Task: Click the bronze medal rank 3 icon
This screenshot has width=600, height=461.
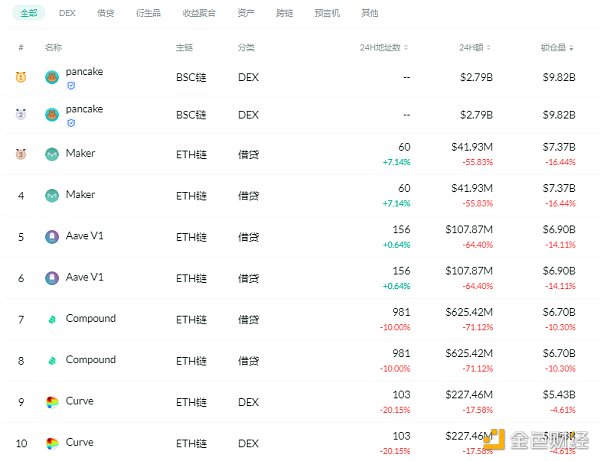Action: tap(21, 155)
